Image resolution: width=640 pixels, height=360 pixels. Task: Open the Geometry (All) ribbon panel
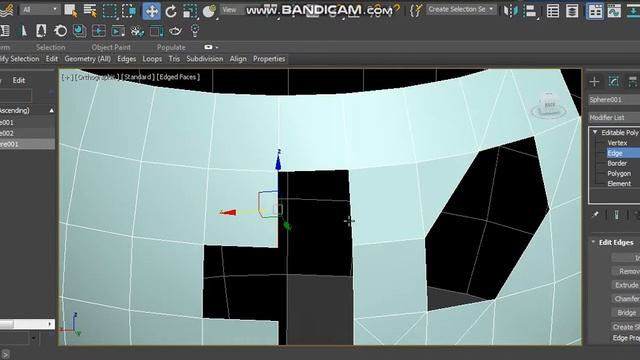pyautogui.click(x=87, y=59)
